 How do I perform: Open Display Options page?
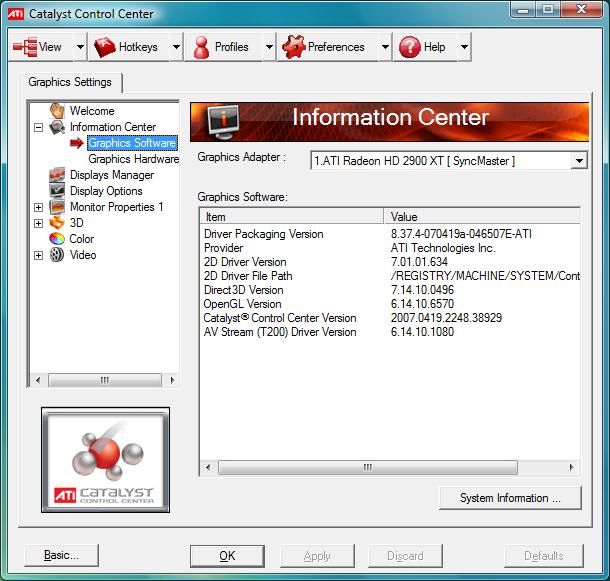pos(106,191)
